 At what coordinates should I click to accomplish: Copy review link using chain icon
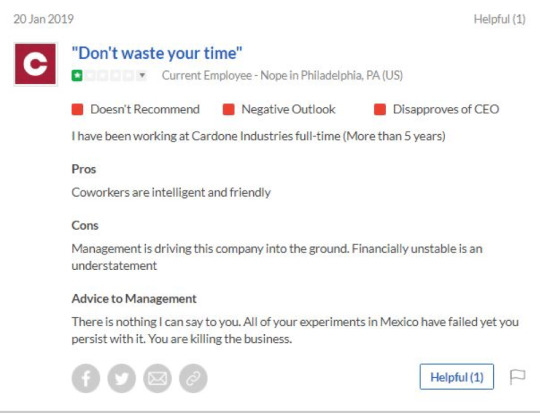tap(193, 378)
